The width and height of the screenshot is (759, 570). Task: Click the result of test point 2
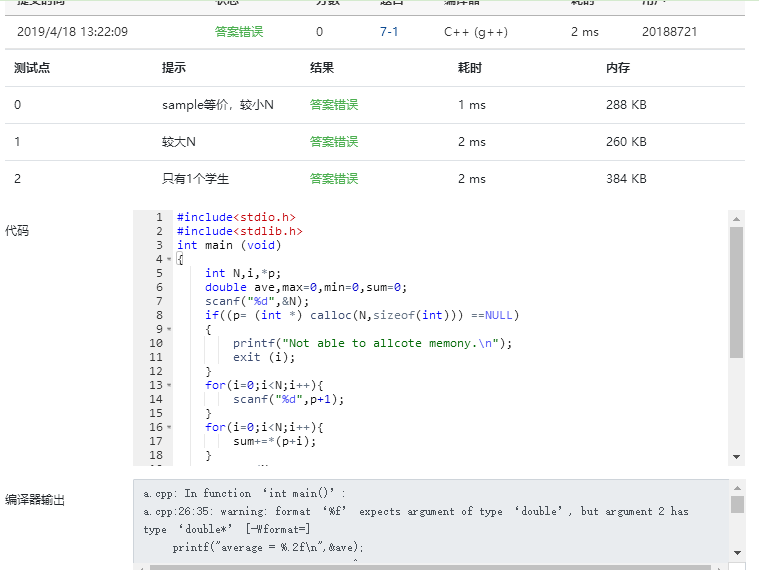point(334,179)
